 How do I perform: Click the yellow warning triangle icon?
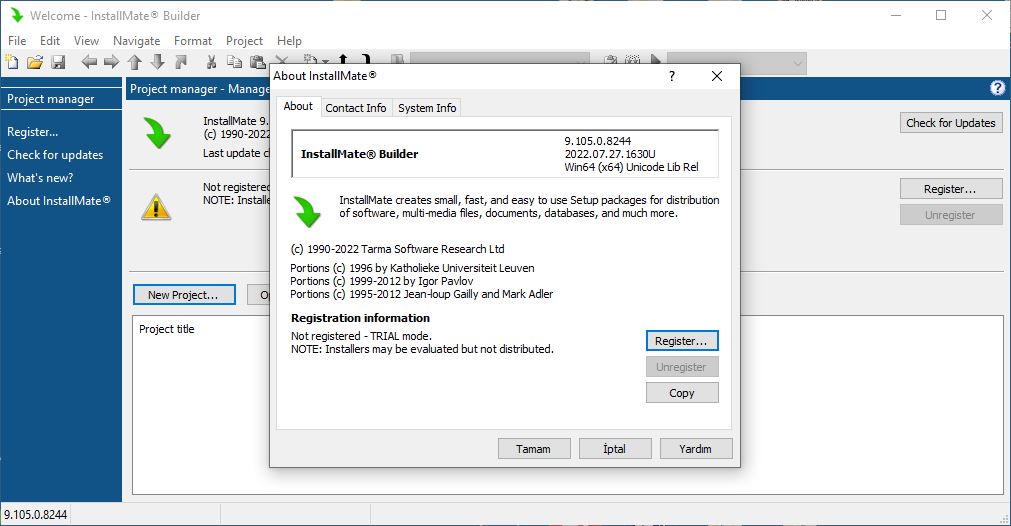click(x=156, y=207)
